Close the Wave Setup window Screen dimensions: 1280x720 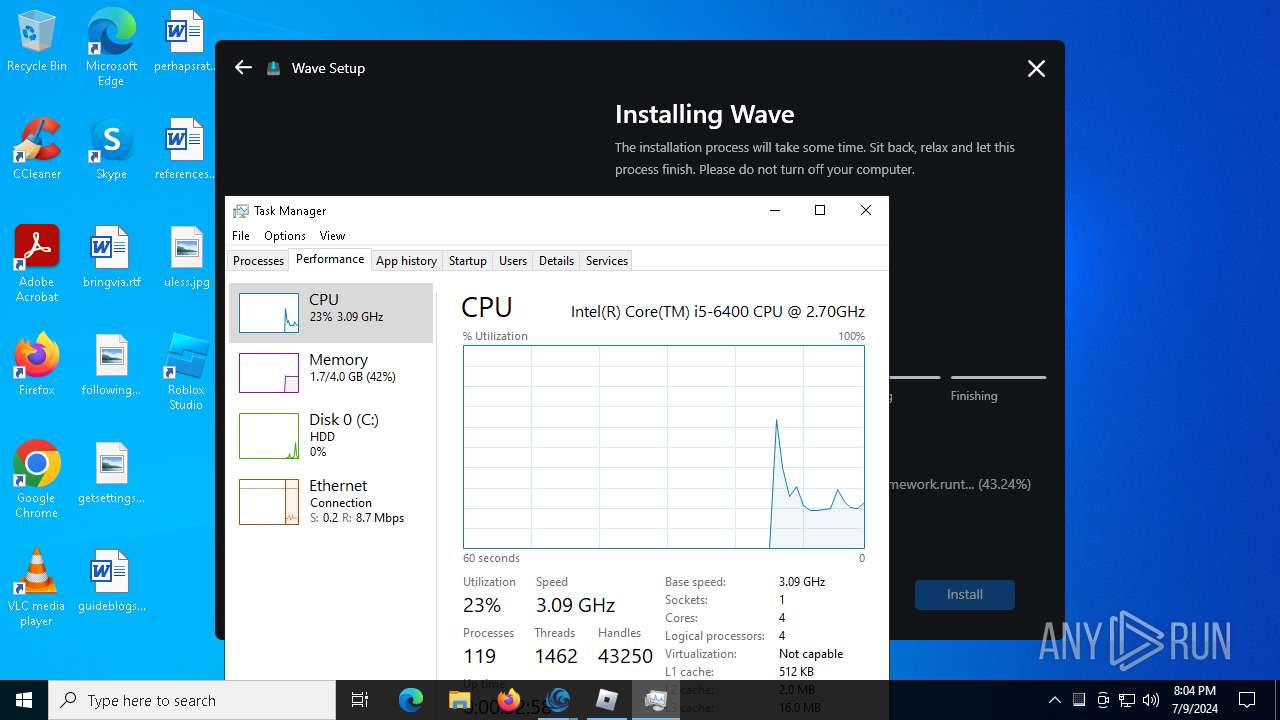click(1036, 68)
